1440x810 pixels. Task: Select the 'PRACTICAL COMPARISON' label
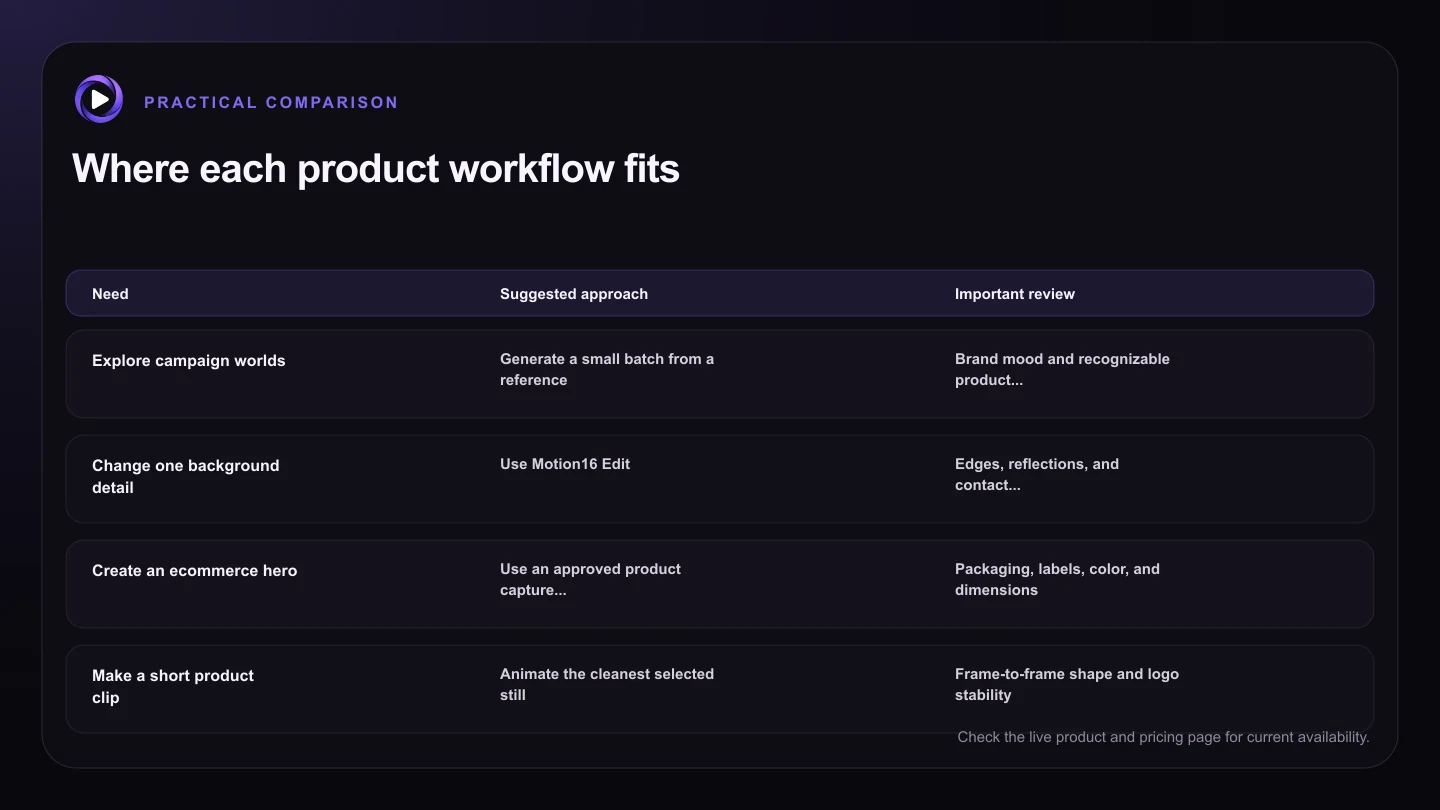(x=271, y=102)
